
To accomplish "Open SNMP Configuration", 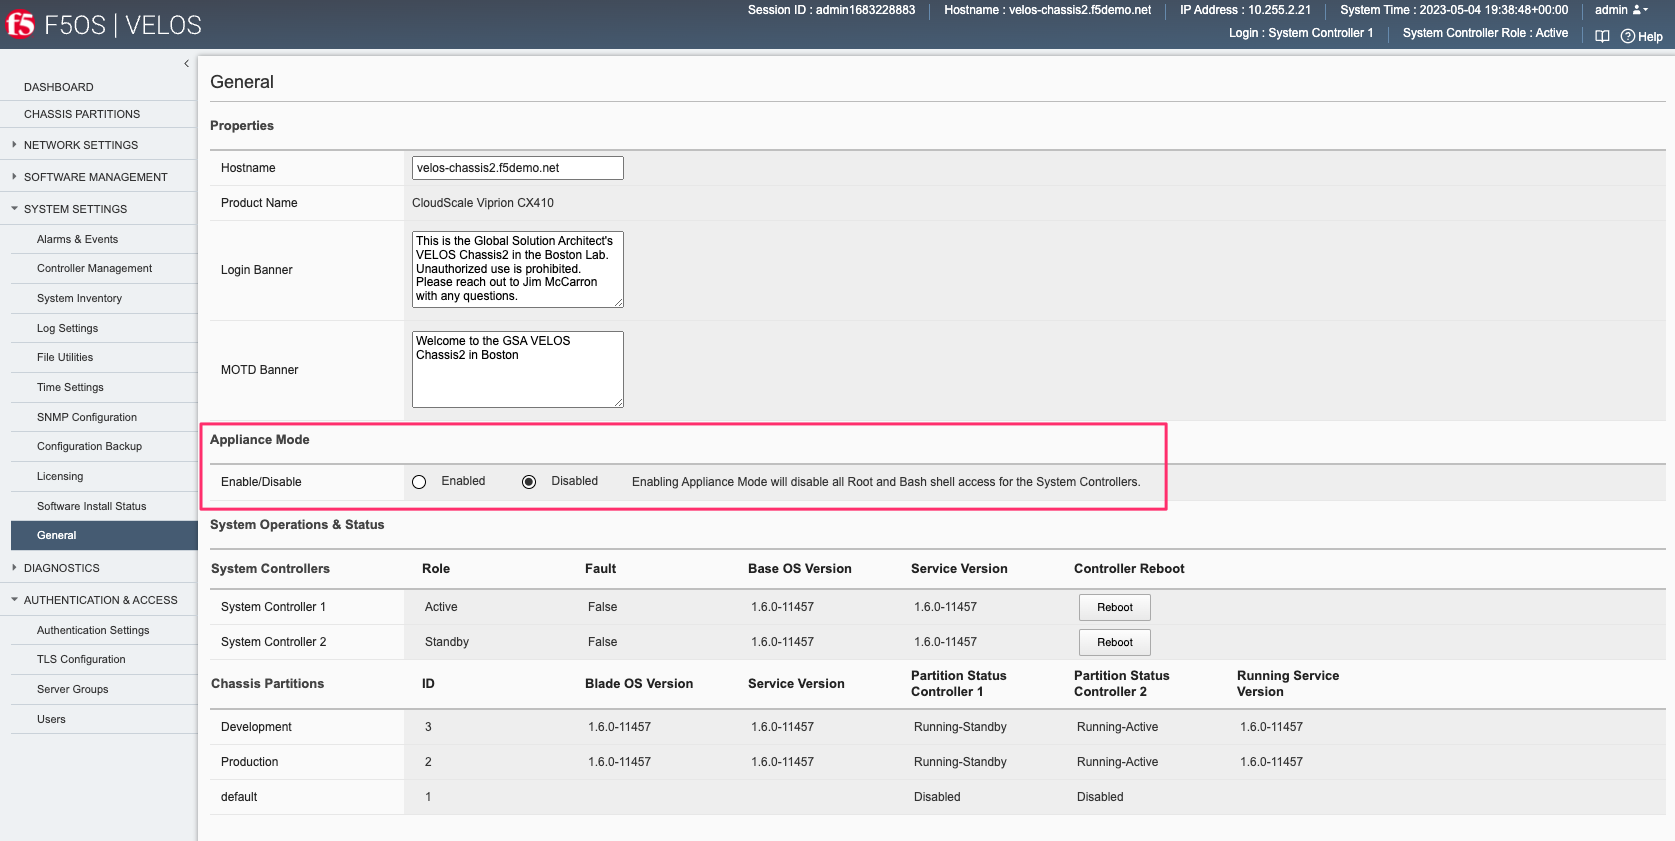I will click(x=87, y=417).
